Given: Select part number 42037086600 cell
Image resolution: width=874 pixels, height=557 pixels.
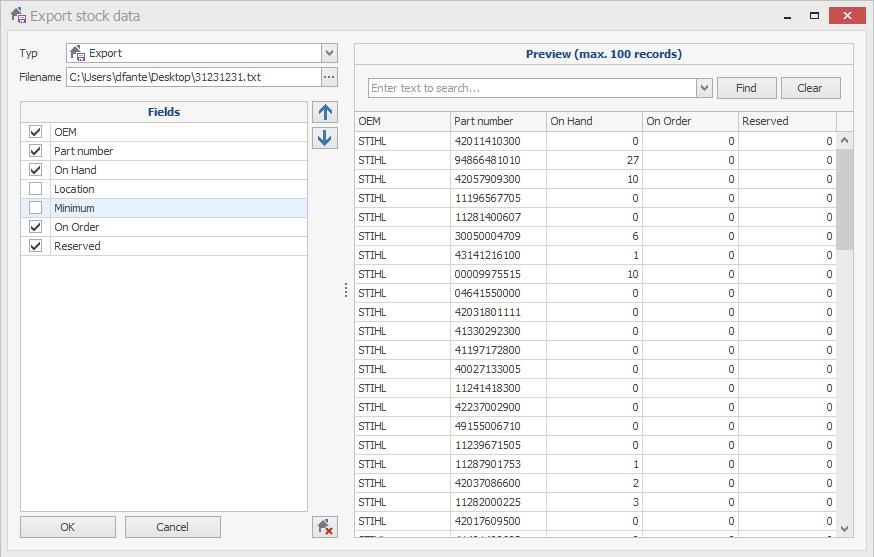Looking at the screenshot, I should click(498, 483).
